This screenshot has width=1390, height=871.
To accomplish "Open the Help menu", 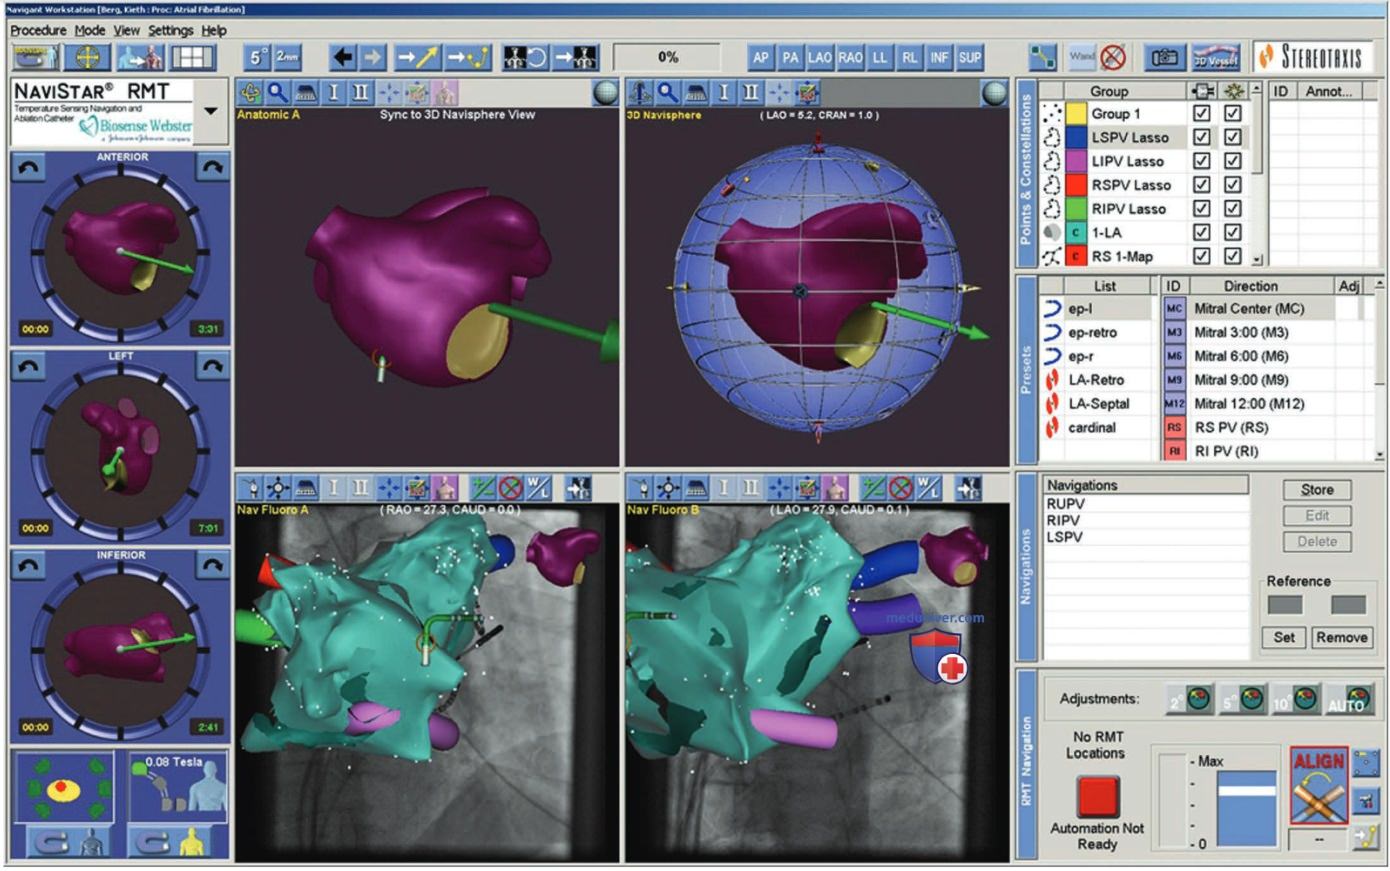I will click(214, 31).
